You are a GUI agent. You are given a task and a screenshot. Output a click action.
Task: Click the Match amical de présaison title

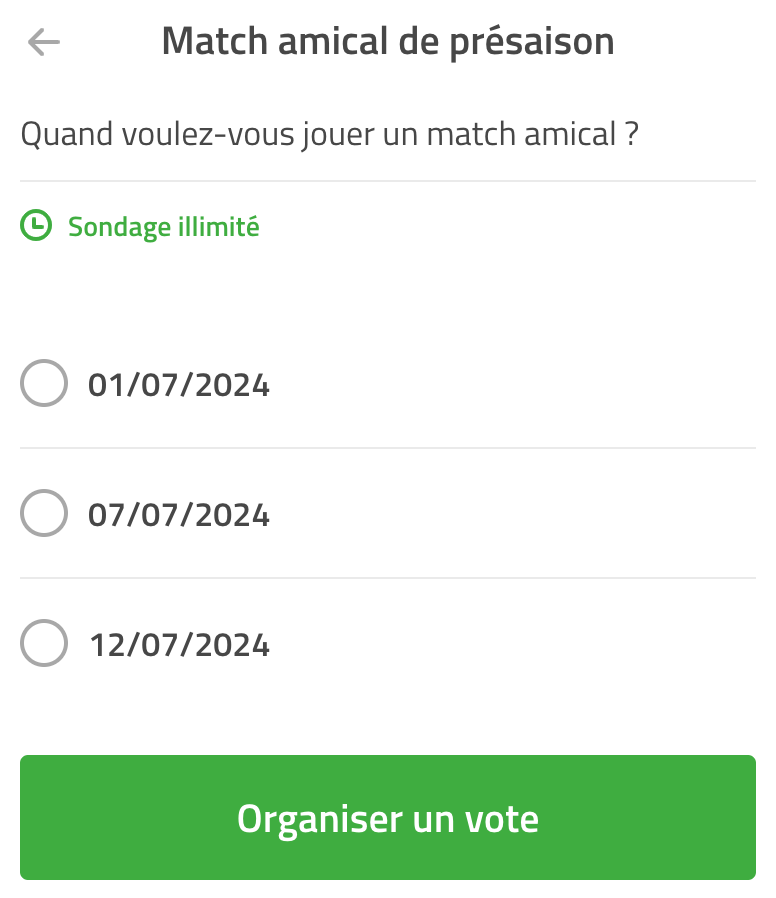(388, 42)
